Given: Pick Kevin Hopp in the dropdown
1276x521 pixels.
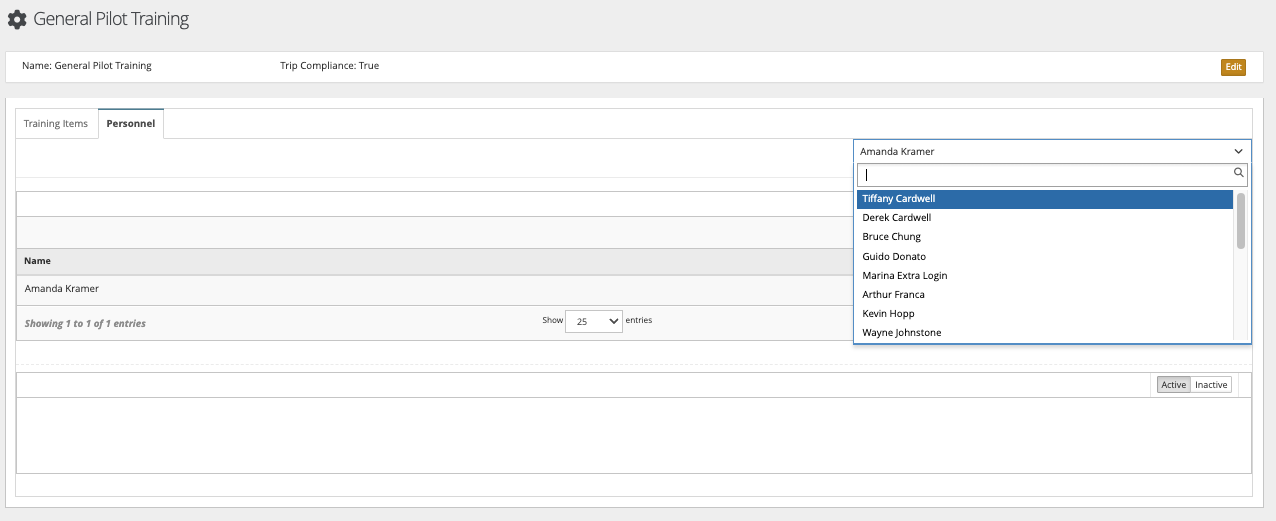Looking at the screenshot, I should pos(1044,314).
